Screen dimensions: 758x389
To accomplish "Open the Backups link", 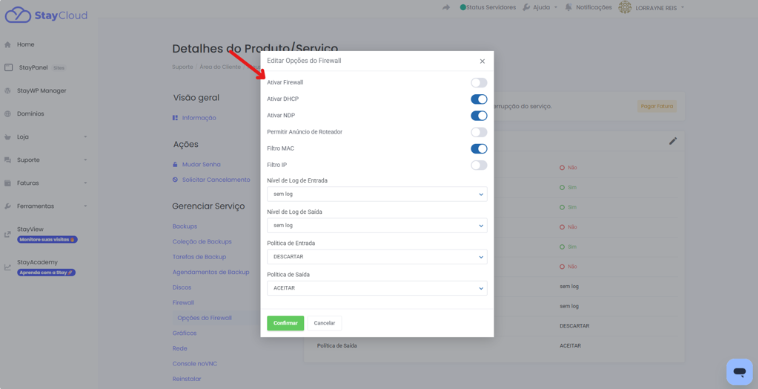I will point(185,227).
